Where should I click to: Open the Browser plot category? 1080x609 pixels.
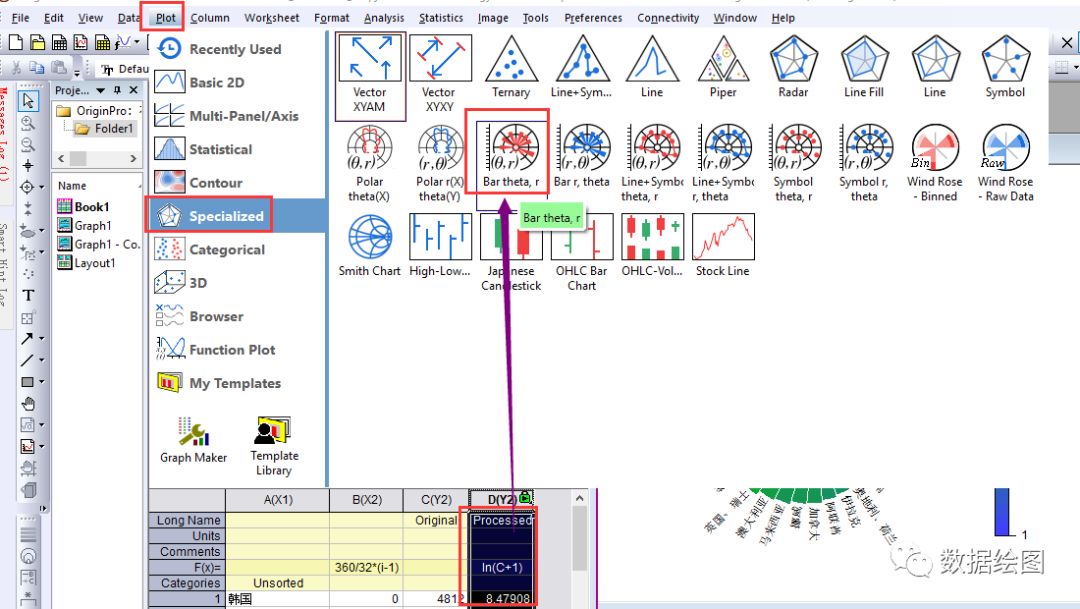click(236, 316)
